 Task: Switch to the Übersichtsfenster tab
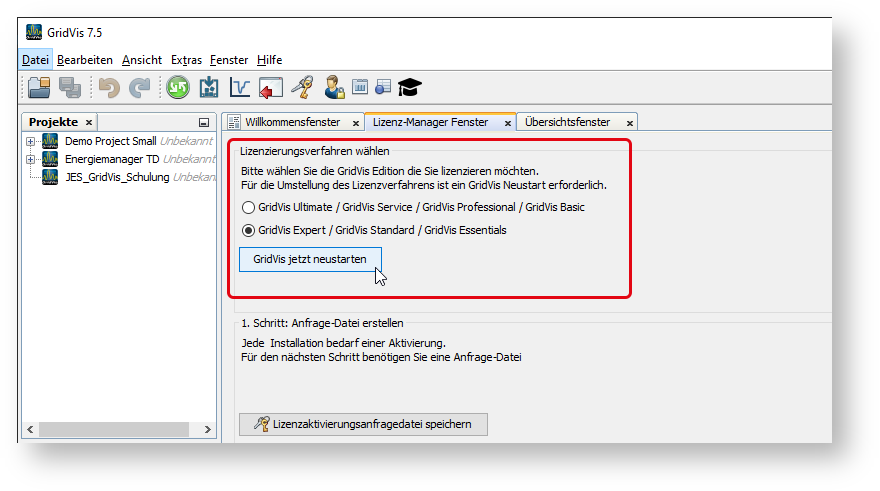click(567, 122)
